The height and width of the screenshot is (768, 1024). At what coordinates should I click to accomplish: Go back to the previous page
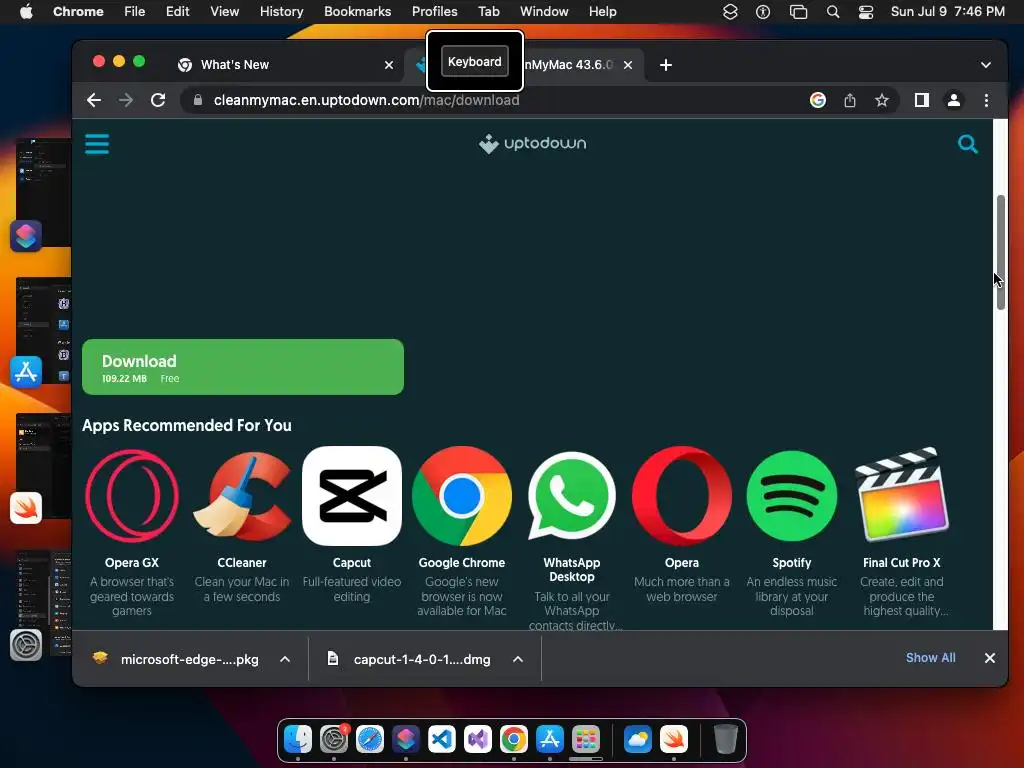point(94,100)
